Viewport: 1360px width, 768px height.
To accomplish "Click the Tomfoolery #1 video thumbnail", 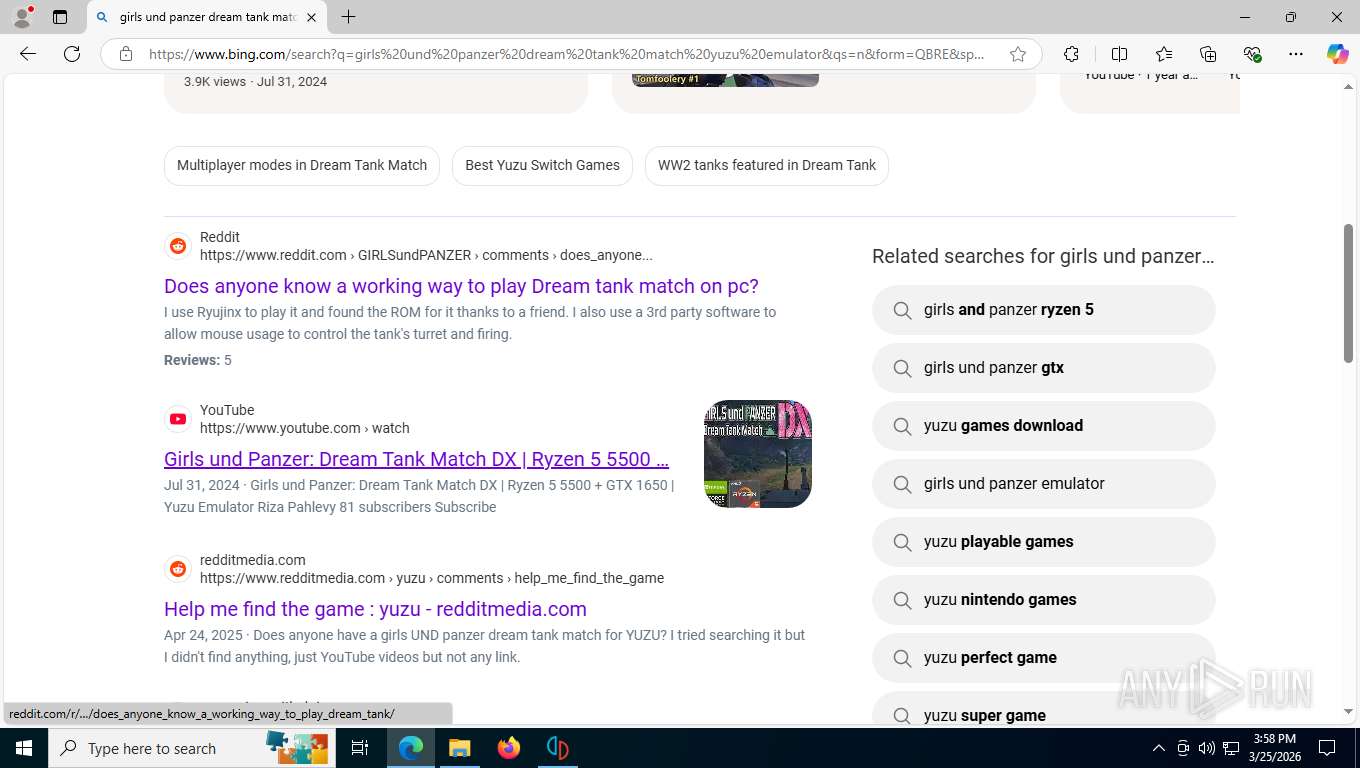I will [725, 80].
